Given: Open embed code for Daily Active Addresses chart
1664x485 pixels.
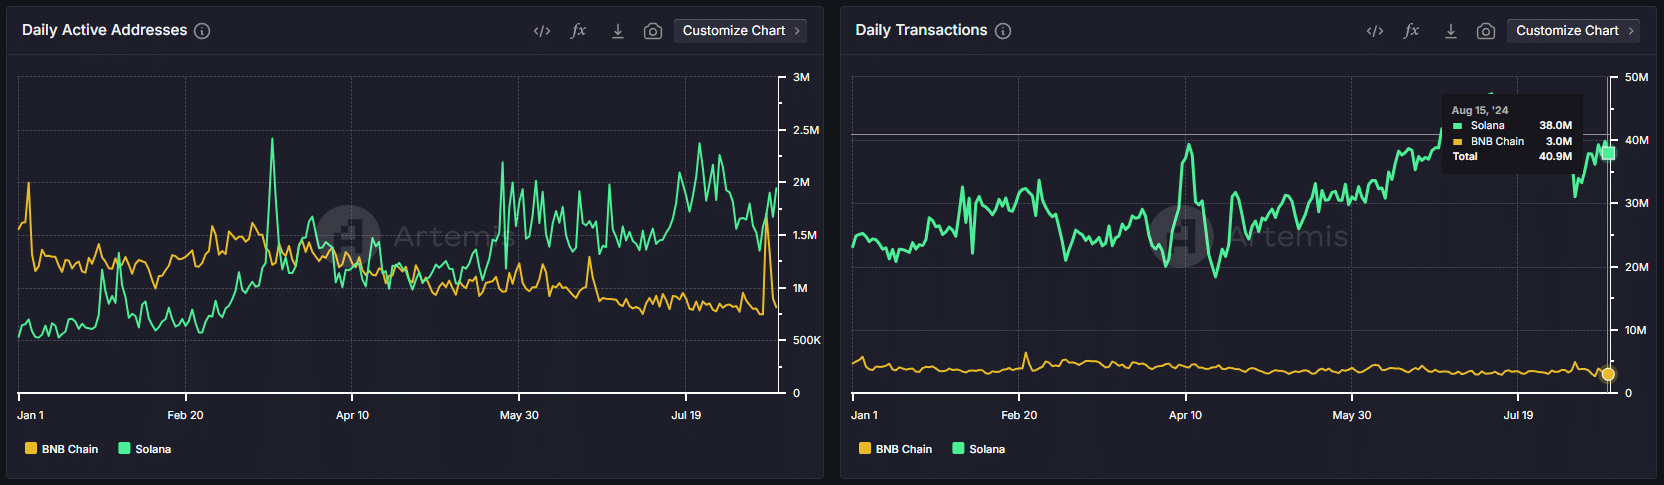Looking at the screenshot, I should point(542,31).
